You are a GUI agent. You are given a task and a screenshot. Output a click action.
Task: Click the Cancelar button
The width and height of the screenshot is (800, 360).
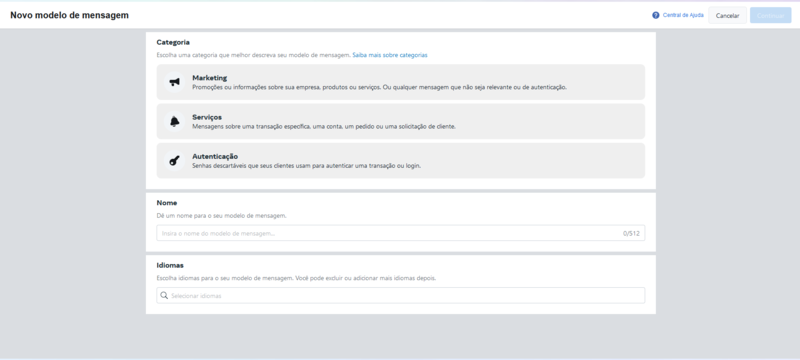tap(727, 16)
